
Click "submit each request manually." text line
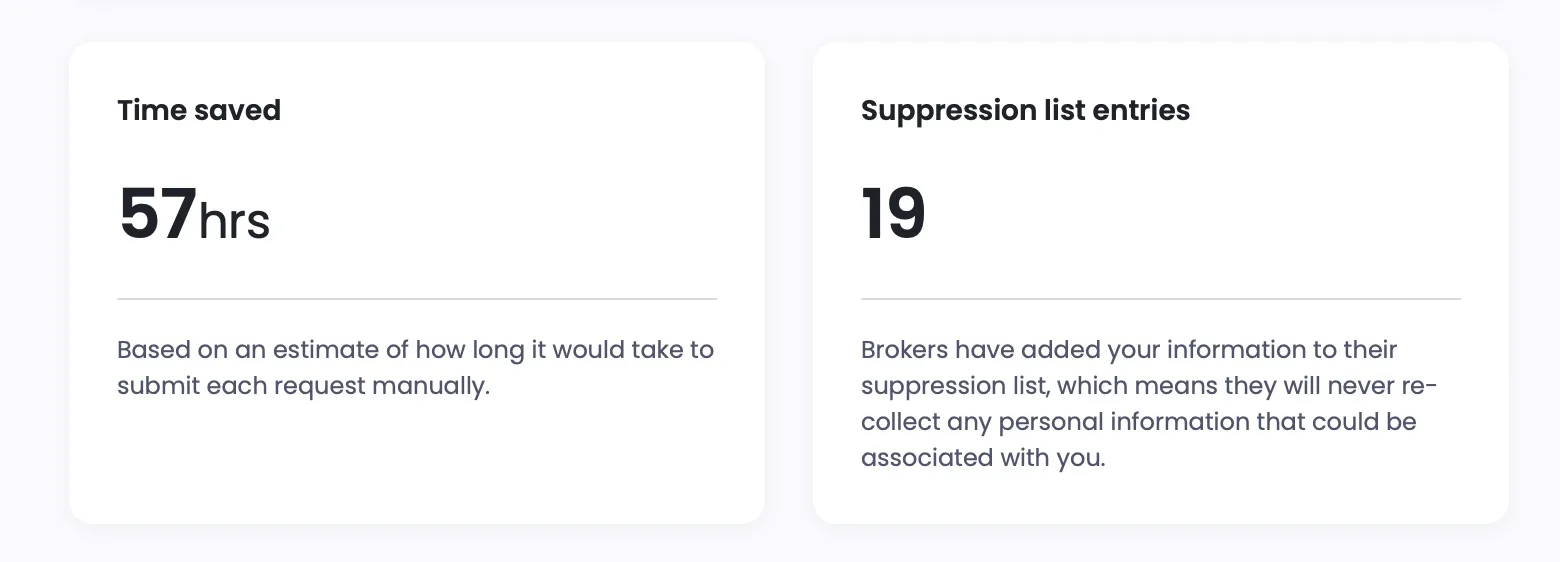(x=303, y=386)
